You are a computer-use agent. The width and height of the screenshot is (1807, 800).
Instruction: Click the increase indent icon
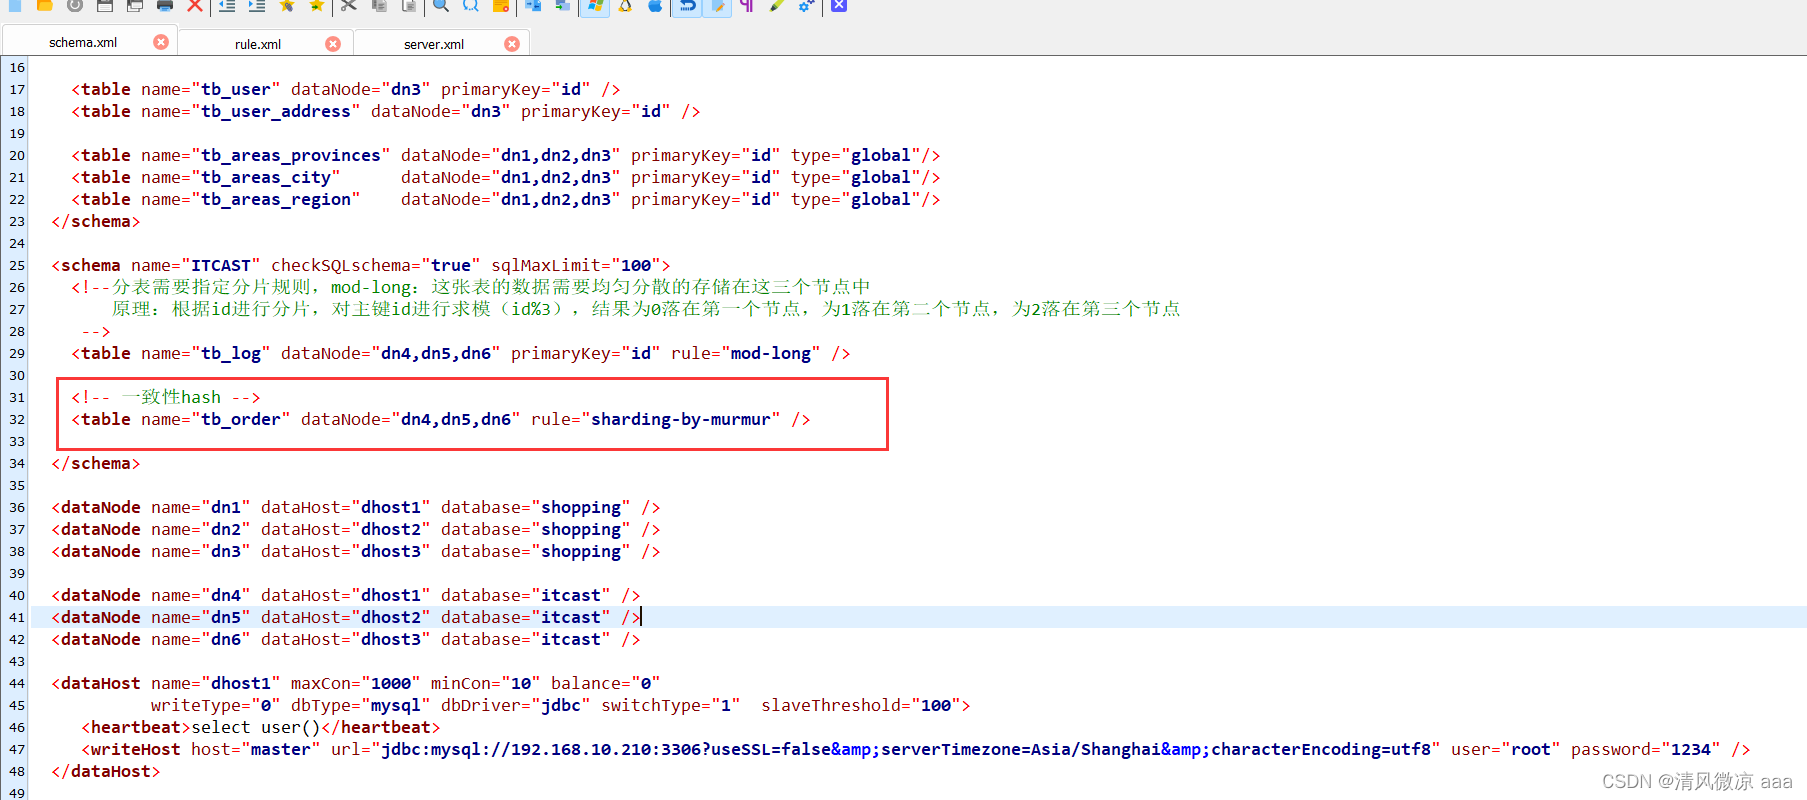[257, 5]
